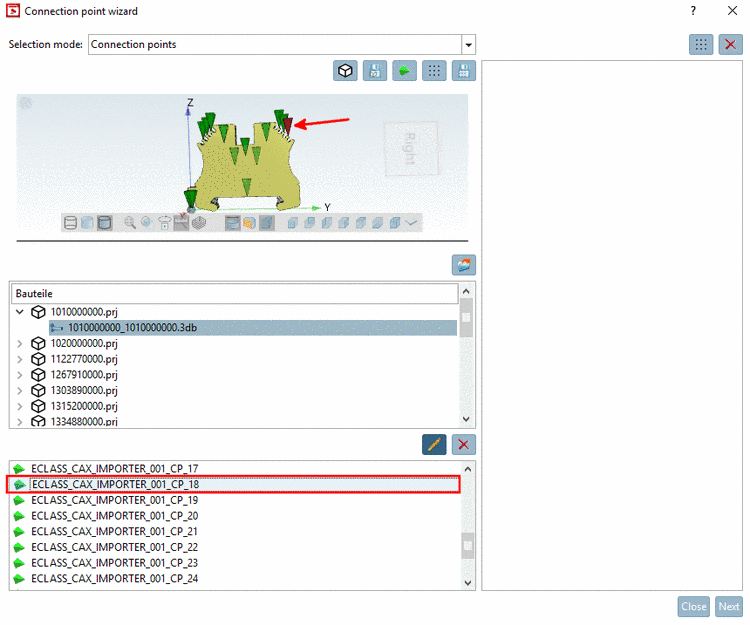Select transparent shaded display mode
Screen dimensions: 750x625
click(87, 223)
